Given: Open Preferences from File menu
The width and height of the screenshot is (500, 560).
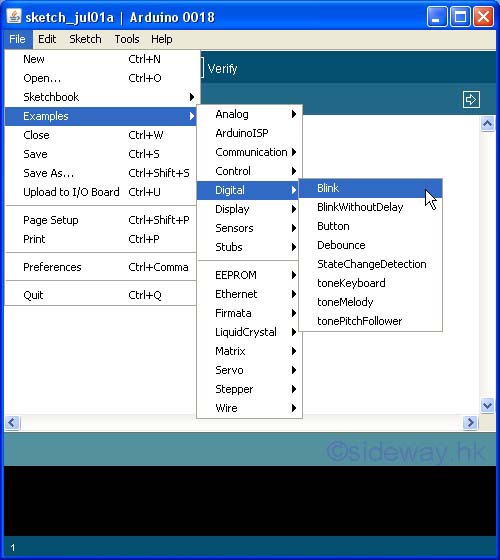Looking at the screenshot, I should [100, 267].
